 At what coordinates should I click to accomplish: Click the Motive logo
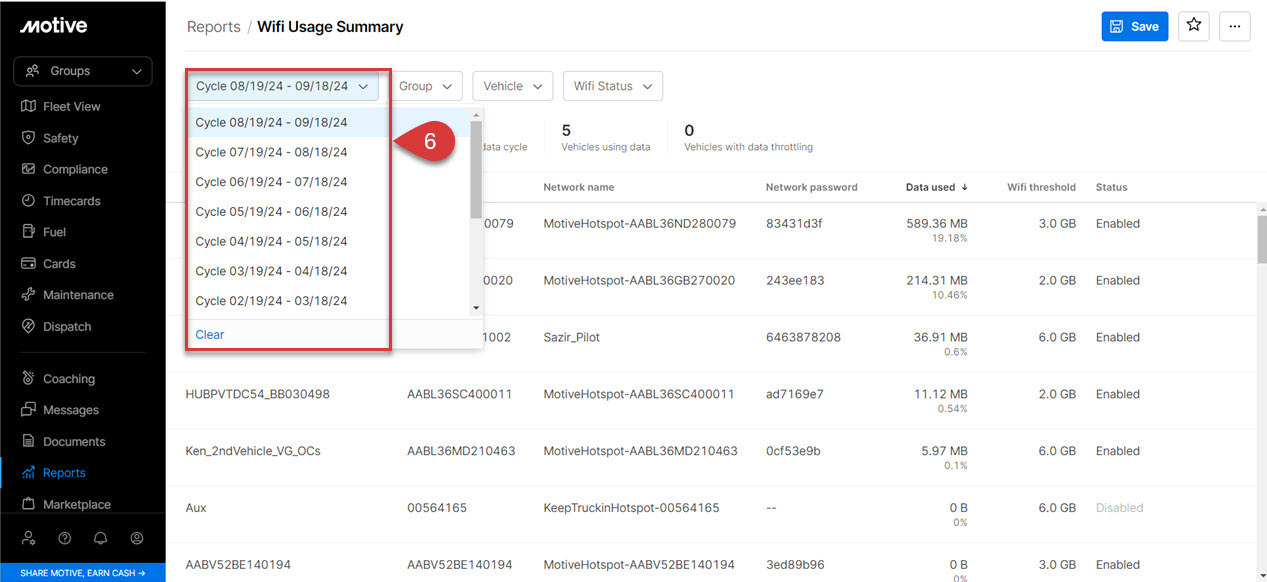[x=53, y=26]
